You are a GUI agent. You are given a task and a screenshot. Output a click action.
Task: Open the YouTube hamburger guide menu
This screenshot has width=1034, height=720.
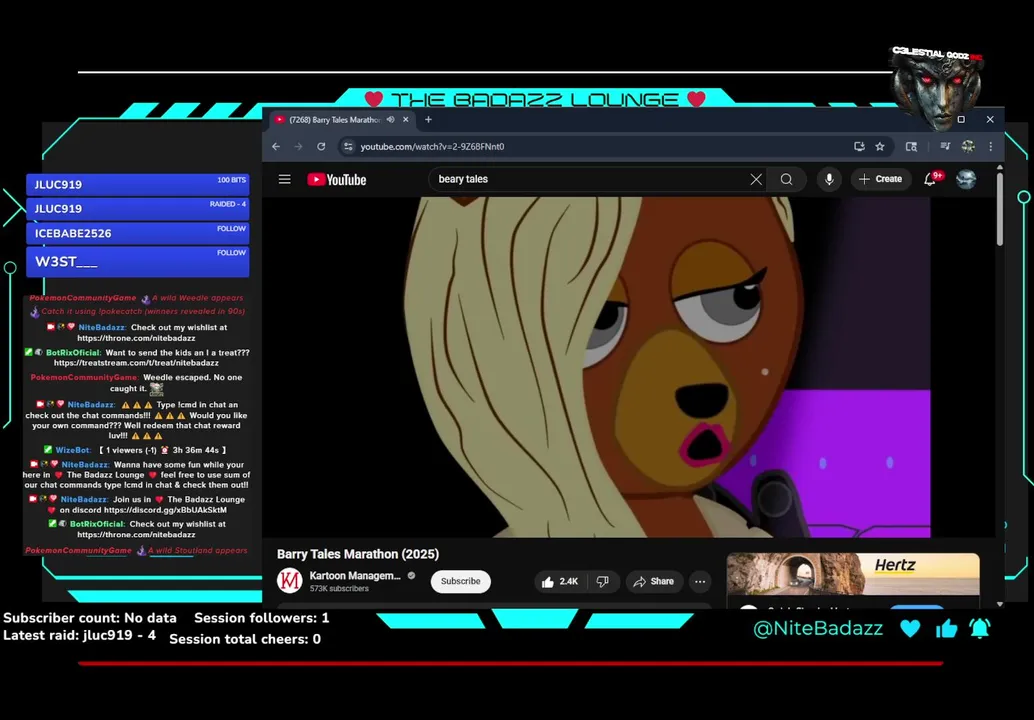[284, 179]
